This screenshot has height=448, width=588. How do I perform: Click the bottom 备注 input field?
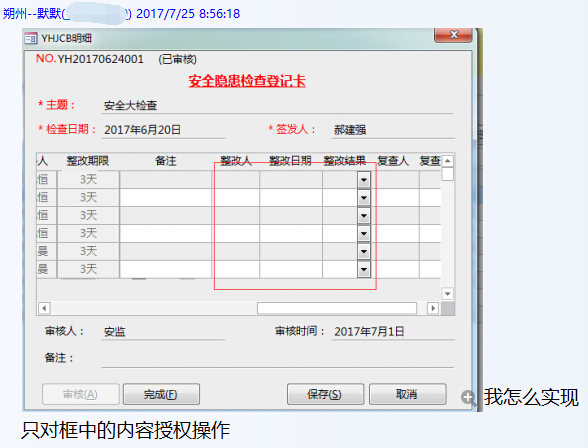pos(278,359)
